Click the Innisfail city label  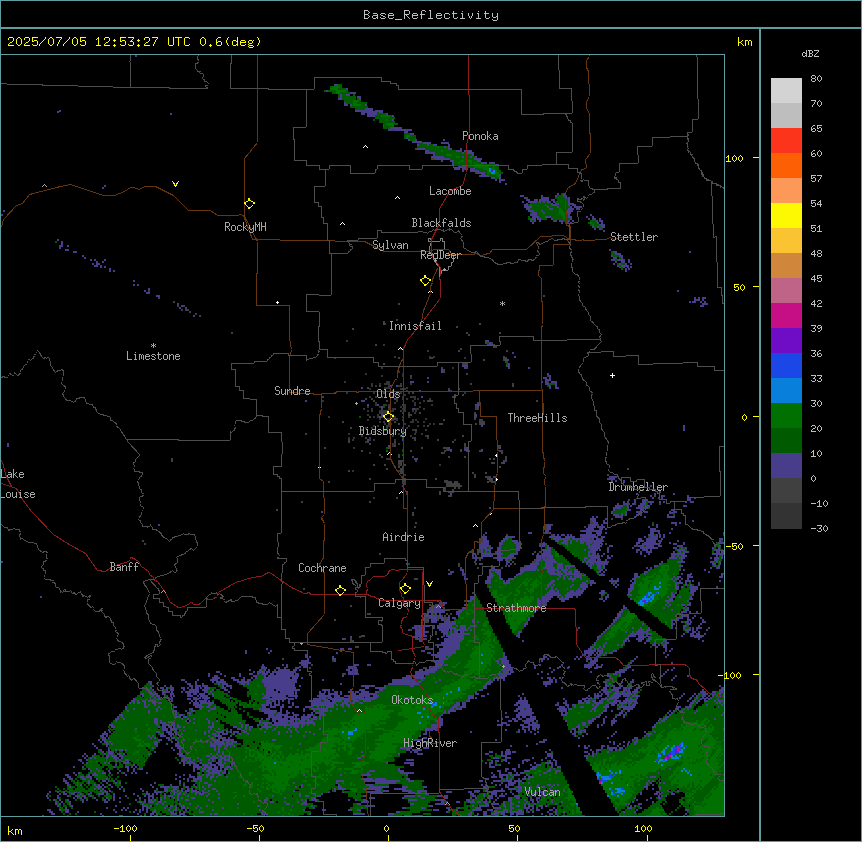(415, 326)
